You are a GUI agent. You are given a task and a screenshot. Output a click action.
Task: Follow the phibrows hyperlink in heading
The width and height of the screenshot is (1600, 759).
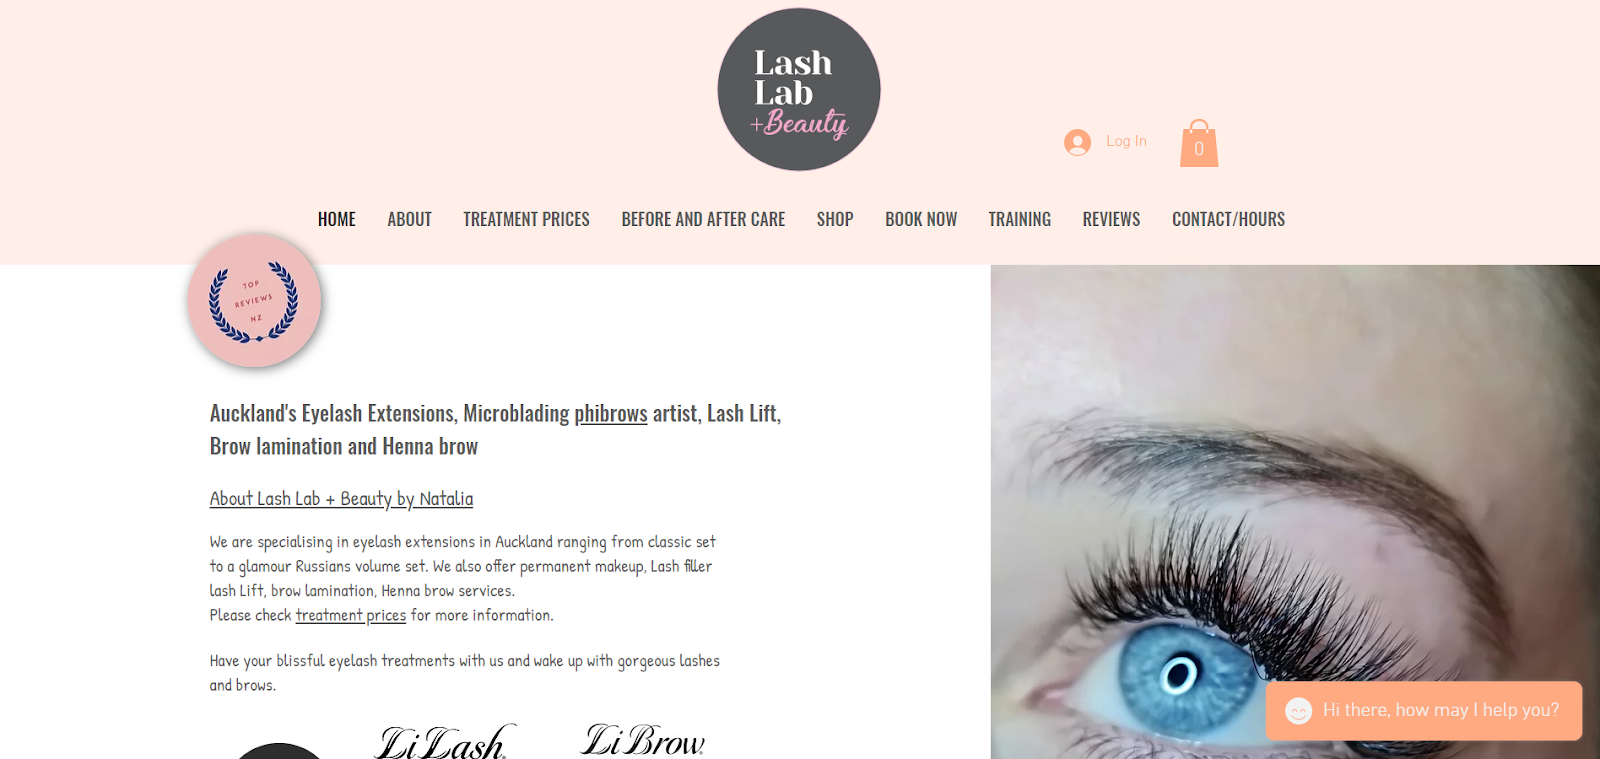[x=611, y=413]
